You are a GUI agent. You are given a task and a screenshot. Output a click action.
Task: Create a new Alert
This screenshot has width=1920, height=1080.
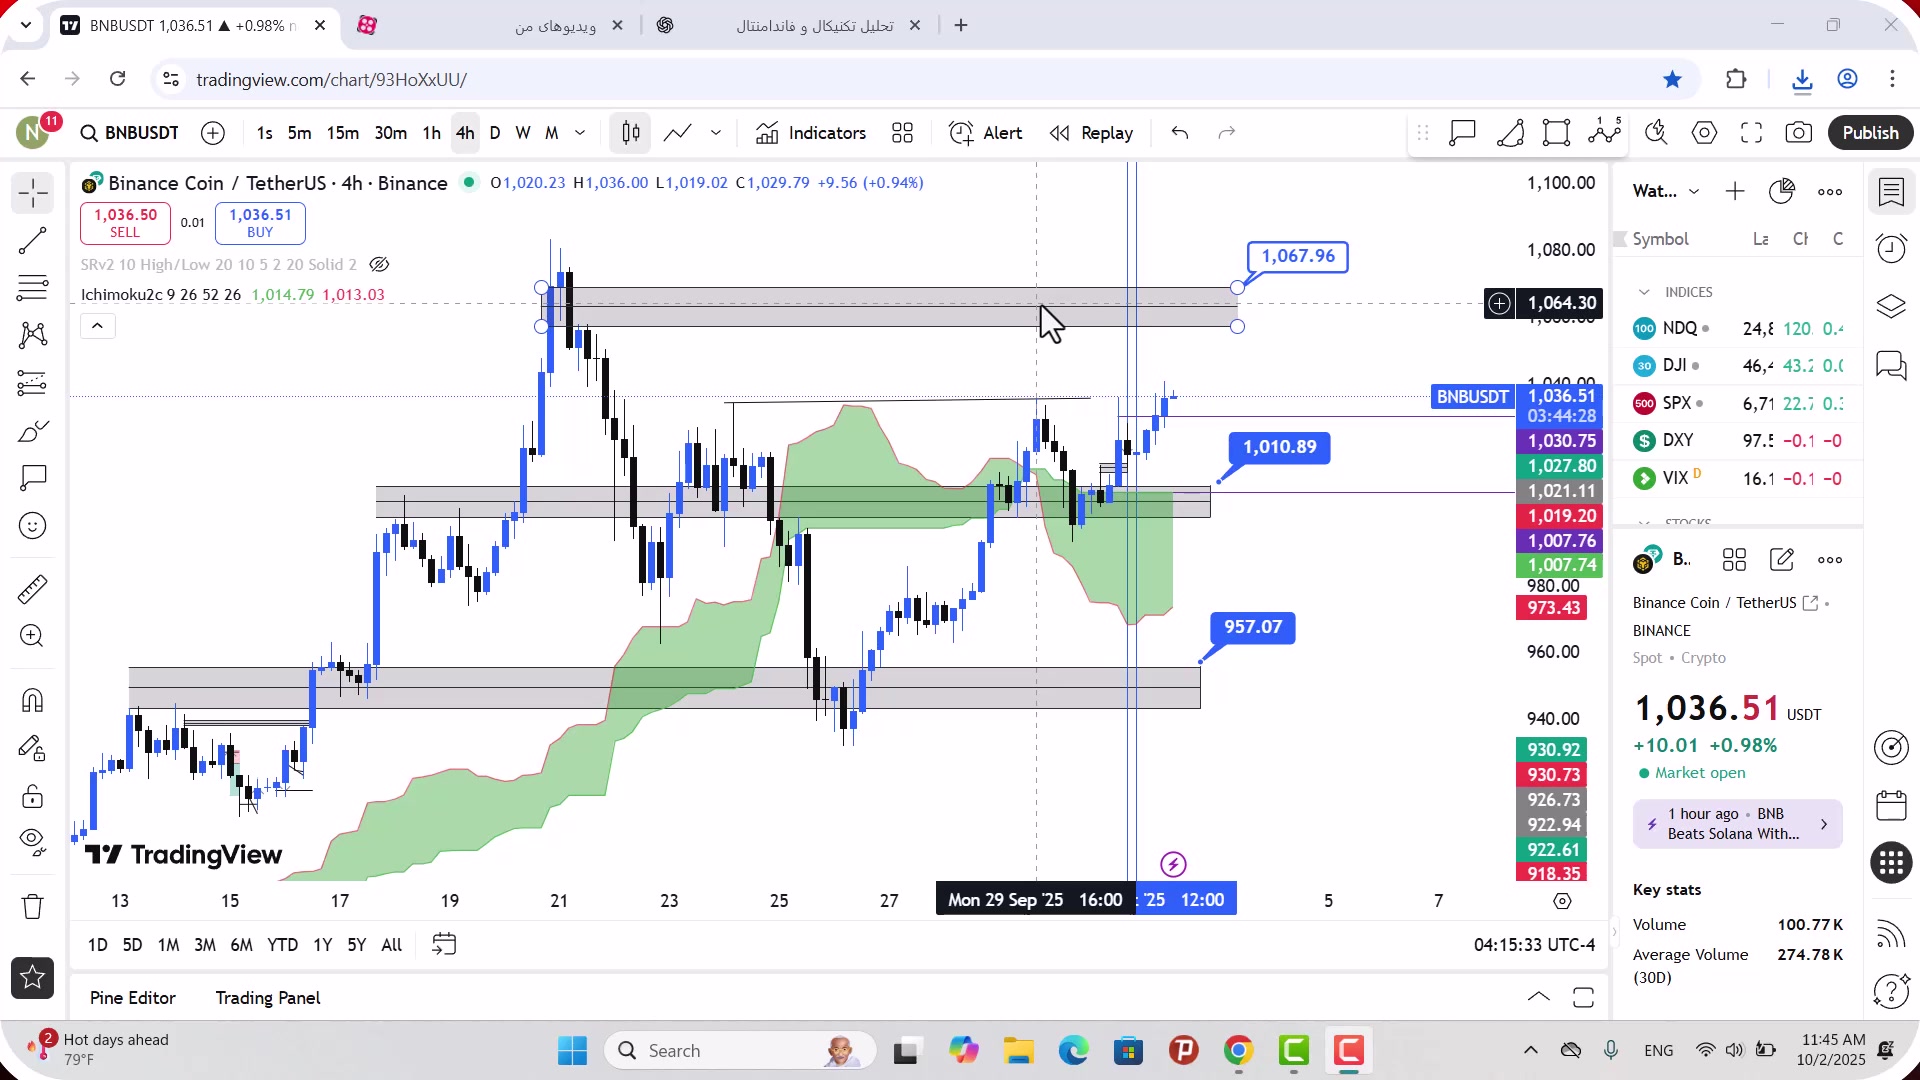[x=986, y=133]
